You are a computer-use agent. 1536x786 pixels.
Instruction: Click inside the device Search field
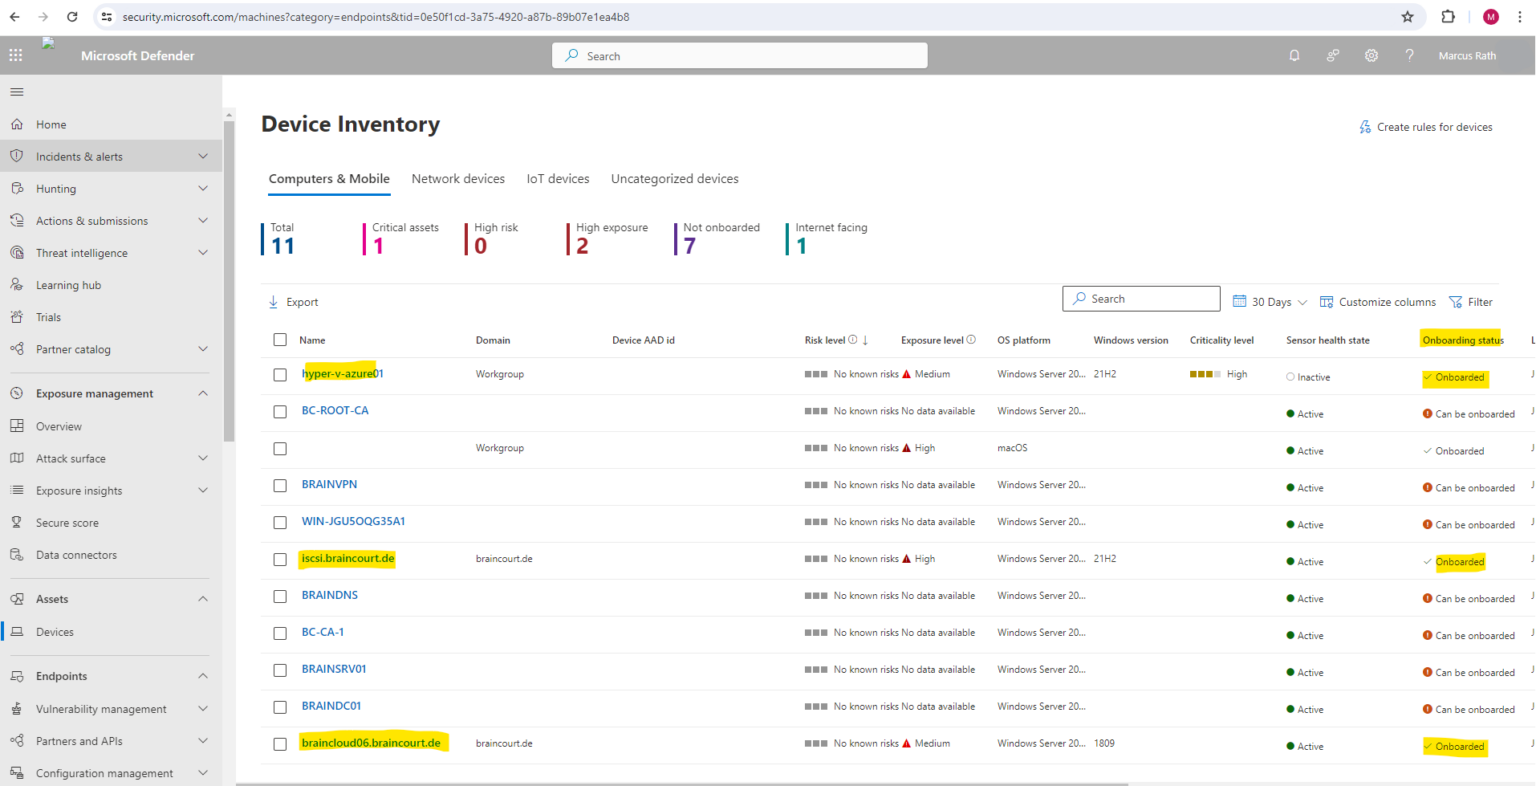point(1140,298)
